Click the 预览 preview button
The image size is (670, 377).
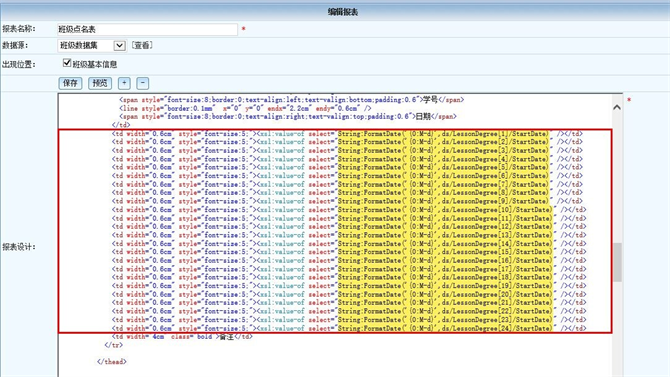(x=100, y=83)
